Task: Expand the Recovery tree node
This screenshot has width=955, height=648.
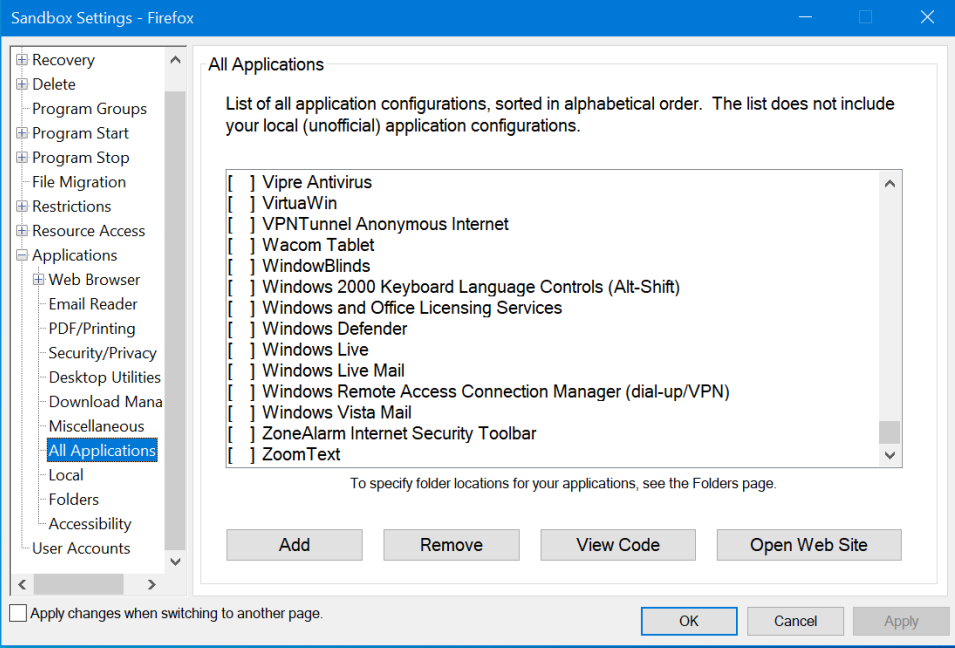Action: (22, 60)
